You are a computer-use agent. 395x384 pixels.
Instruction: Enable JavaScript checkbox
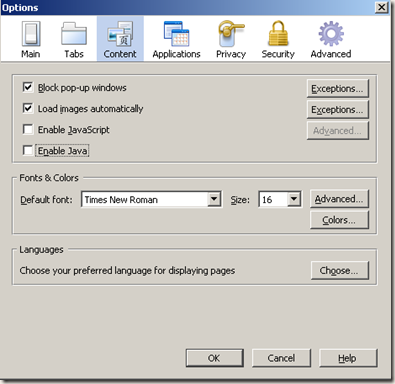coord(28,129)
